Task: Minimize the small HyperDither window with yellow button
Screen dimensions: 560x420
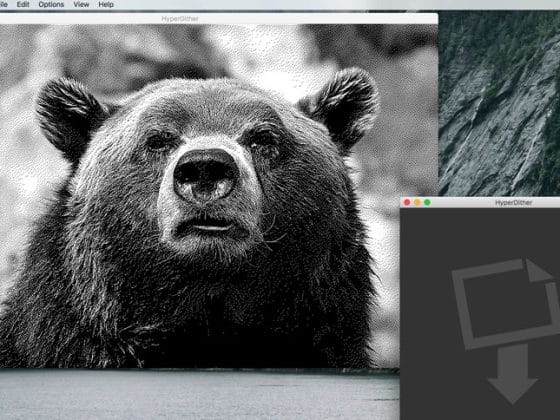Action: click(x=417, y=202)
